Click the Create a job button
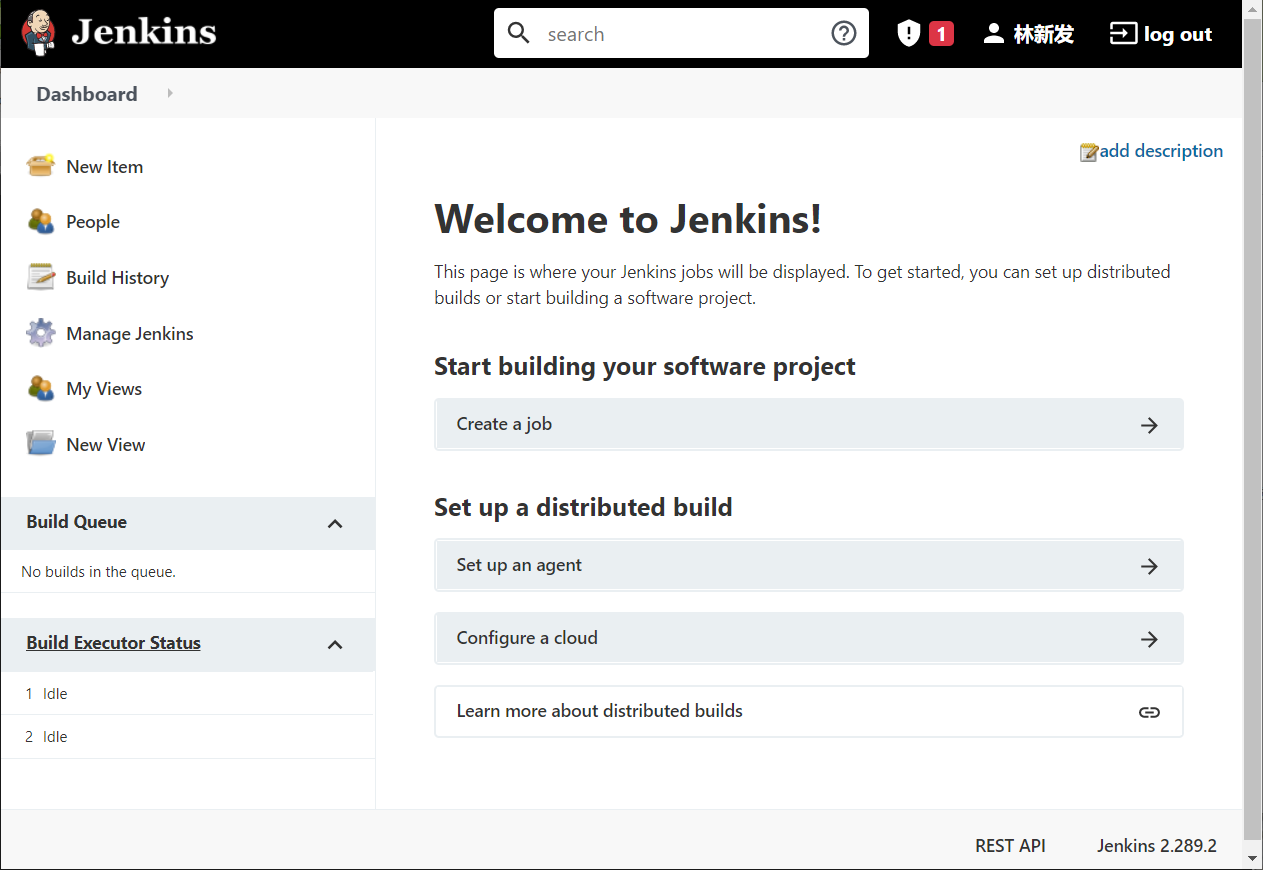 (808, 424)
